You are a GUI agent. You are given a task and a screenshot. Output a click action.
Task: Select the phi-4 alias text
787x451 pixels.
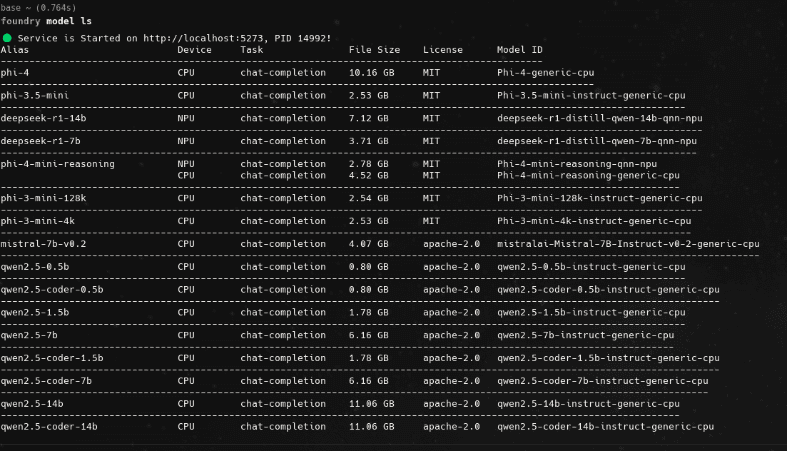coord(15,73)
